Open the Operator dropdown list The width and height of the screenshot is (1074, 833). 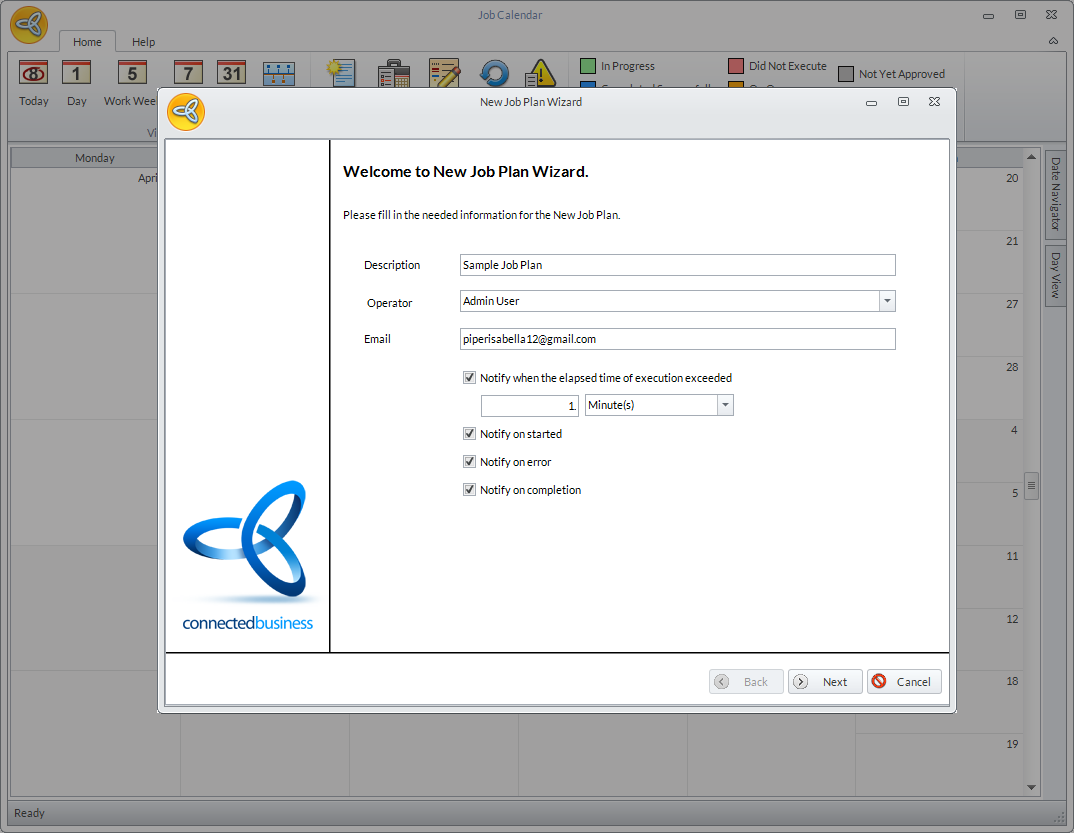click(887, 301)
